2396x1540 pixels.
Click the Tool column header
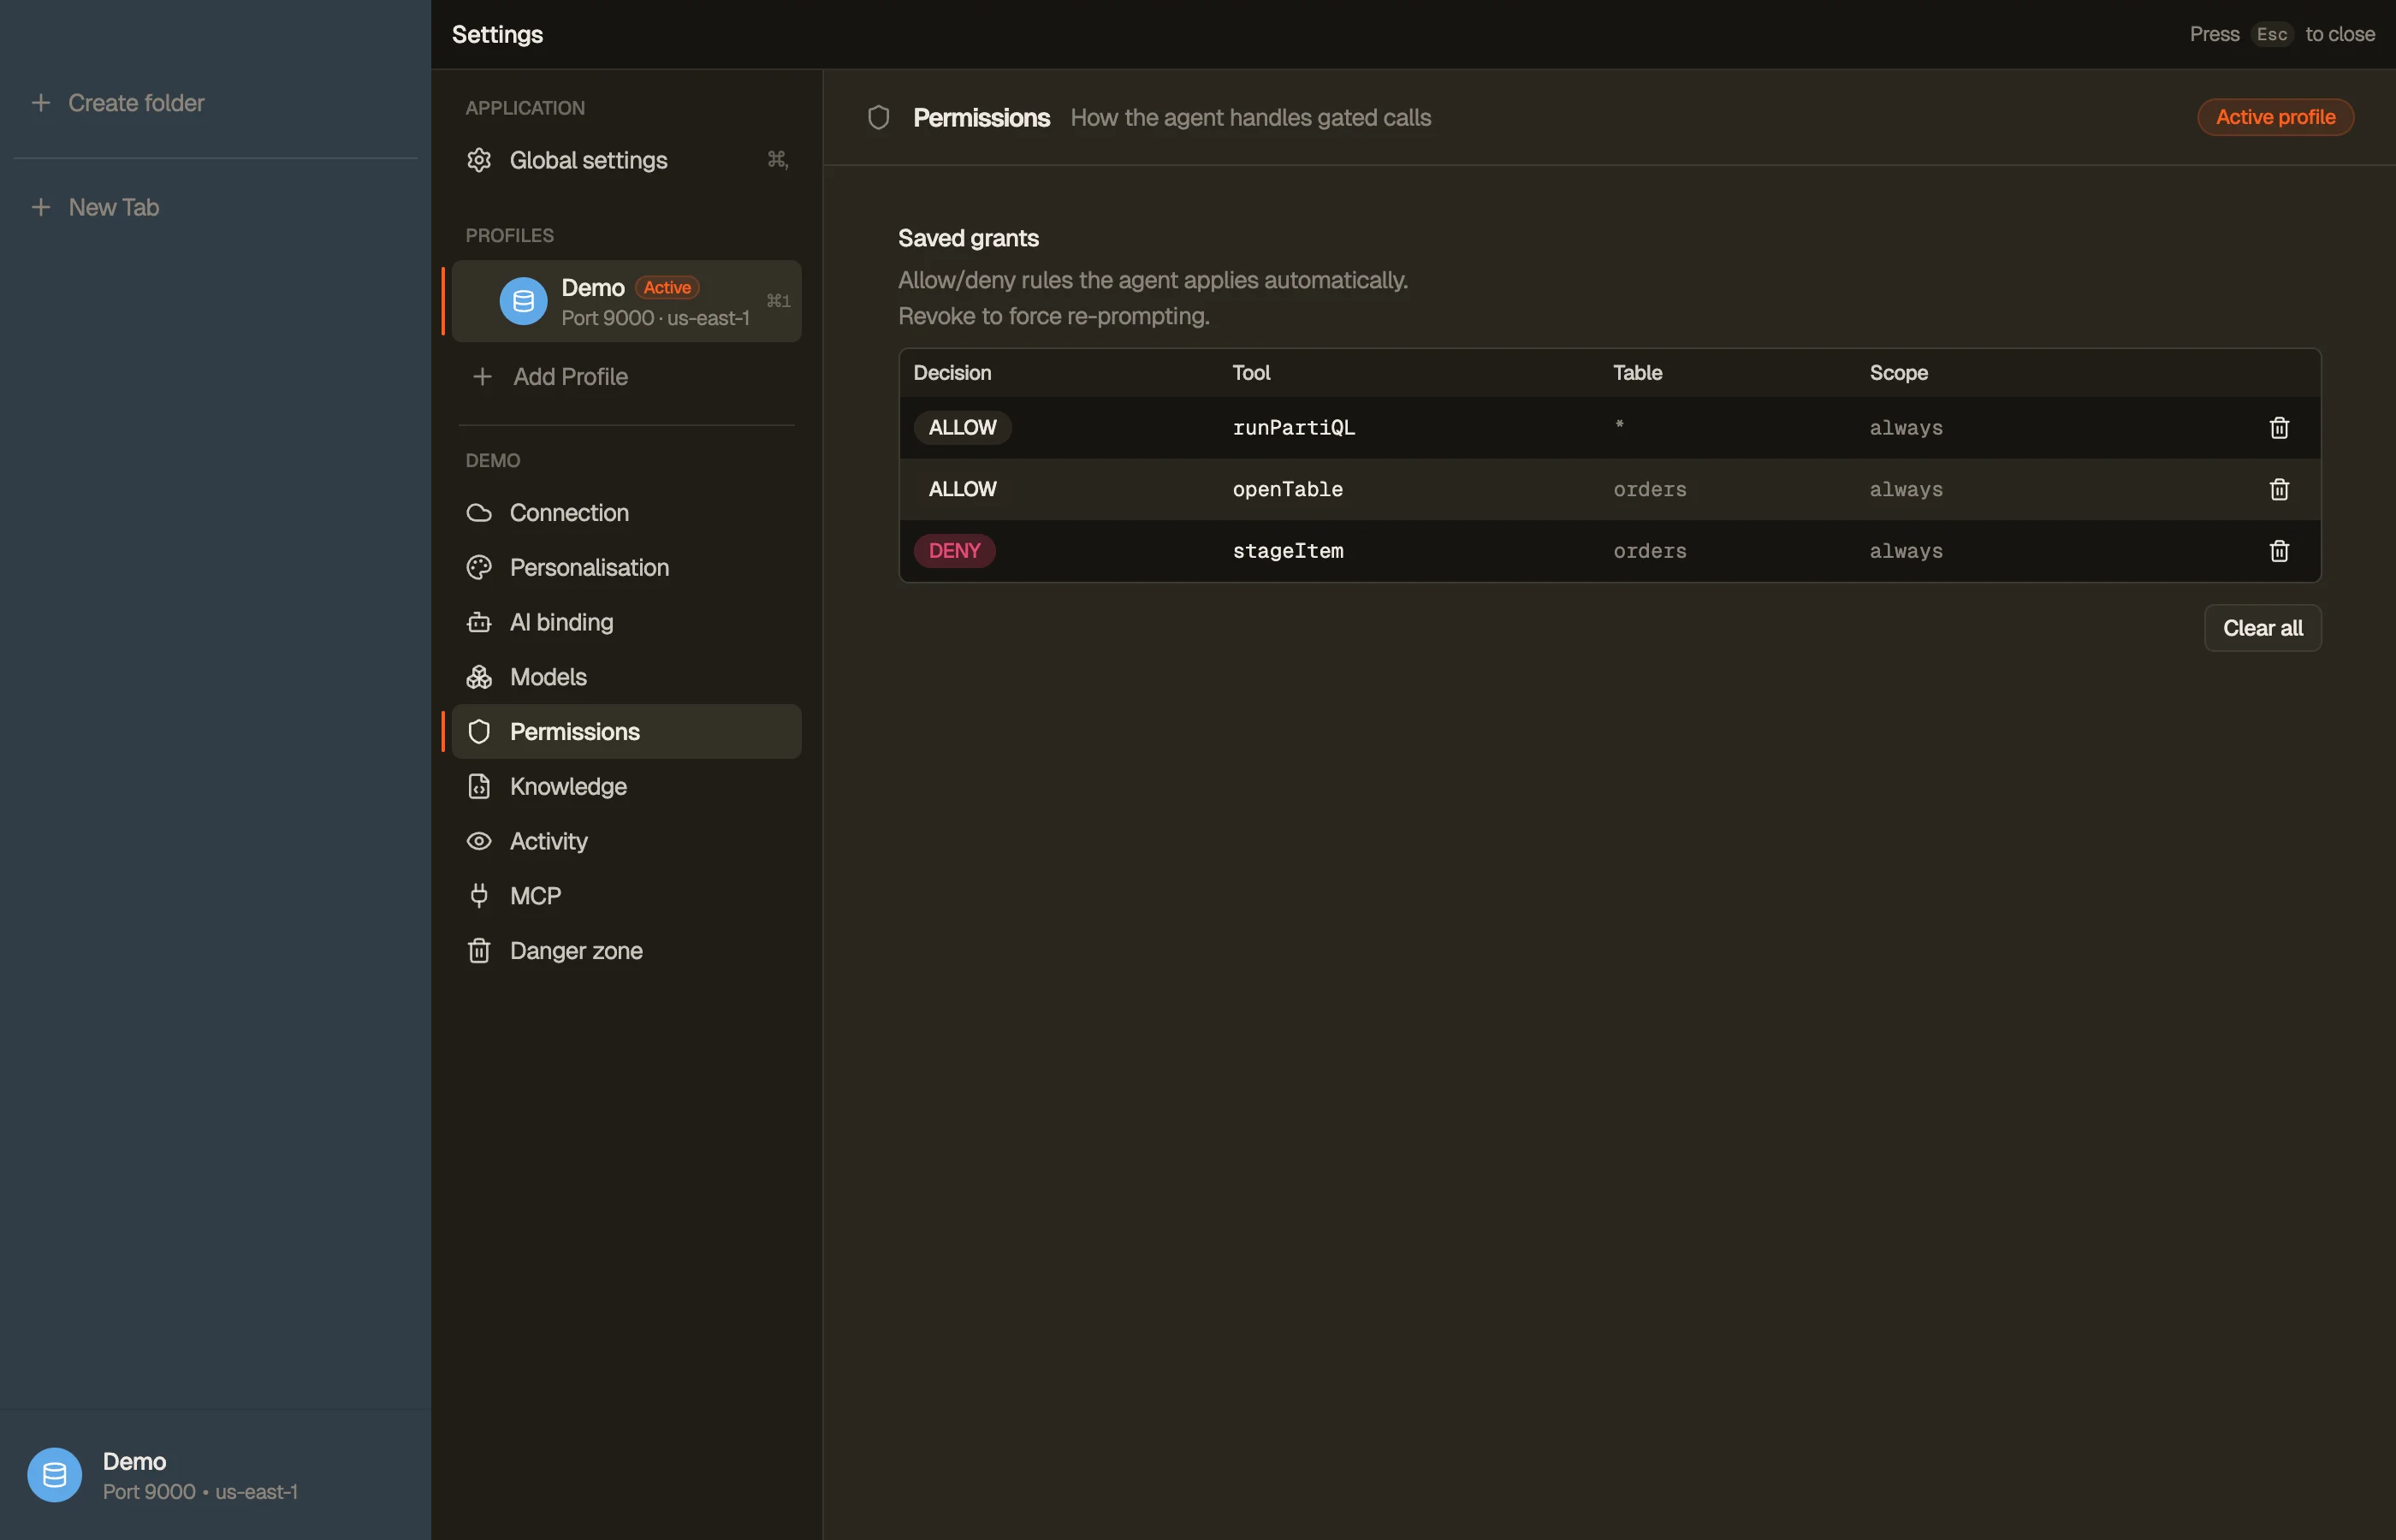tap(1251, 373)
